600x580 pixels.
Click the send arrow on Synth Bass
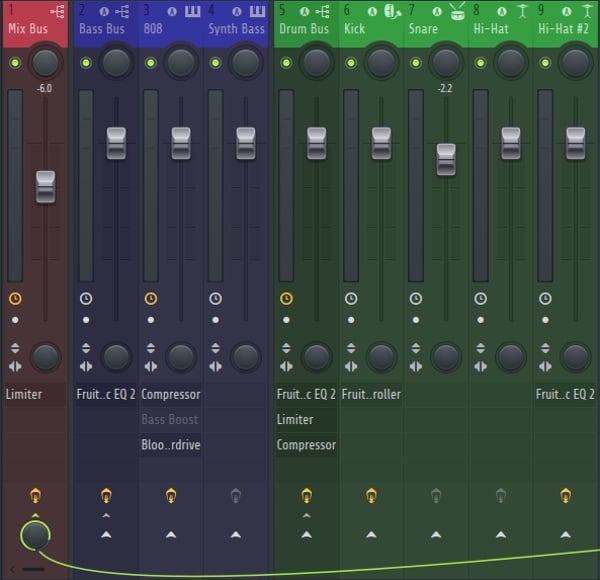(x=236, y=534)
